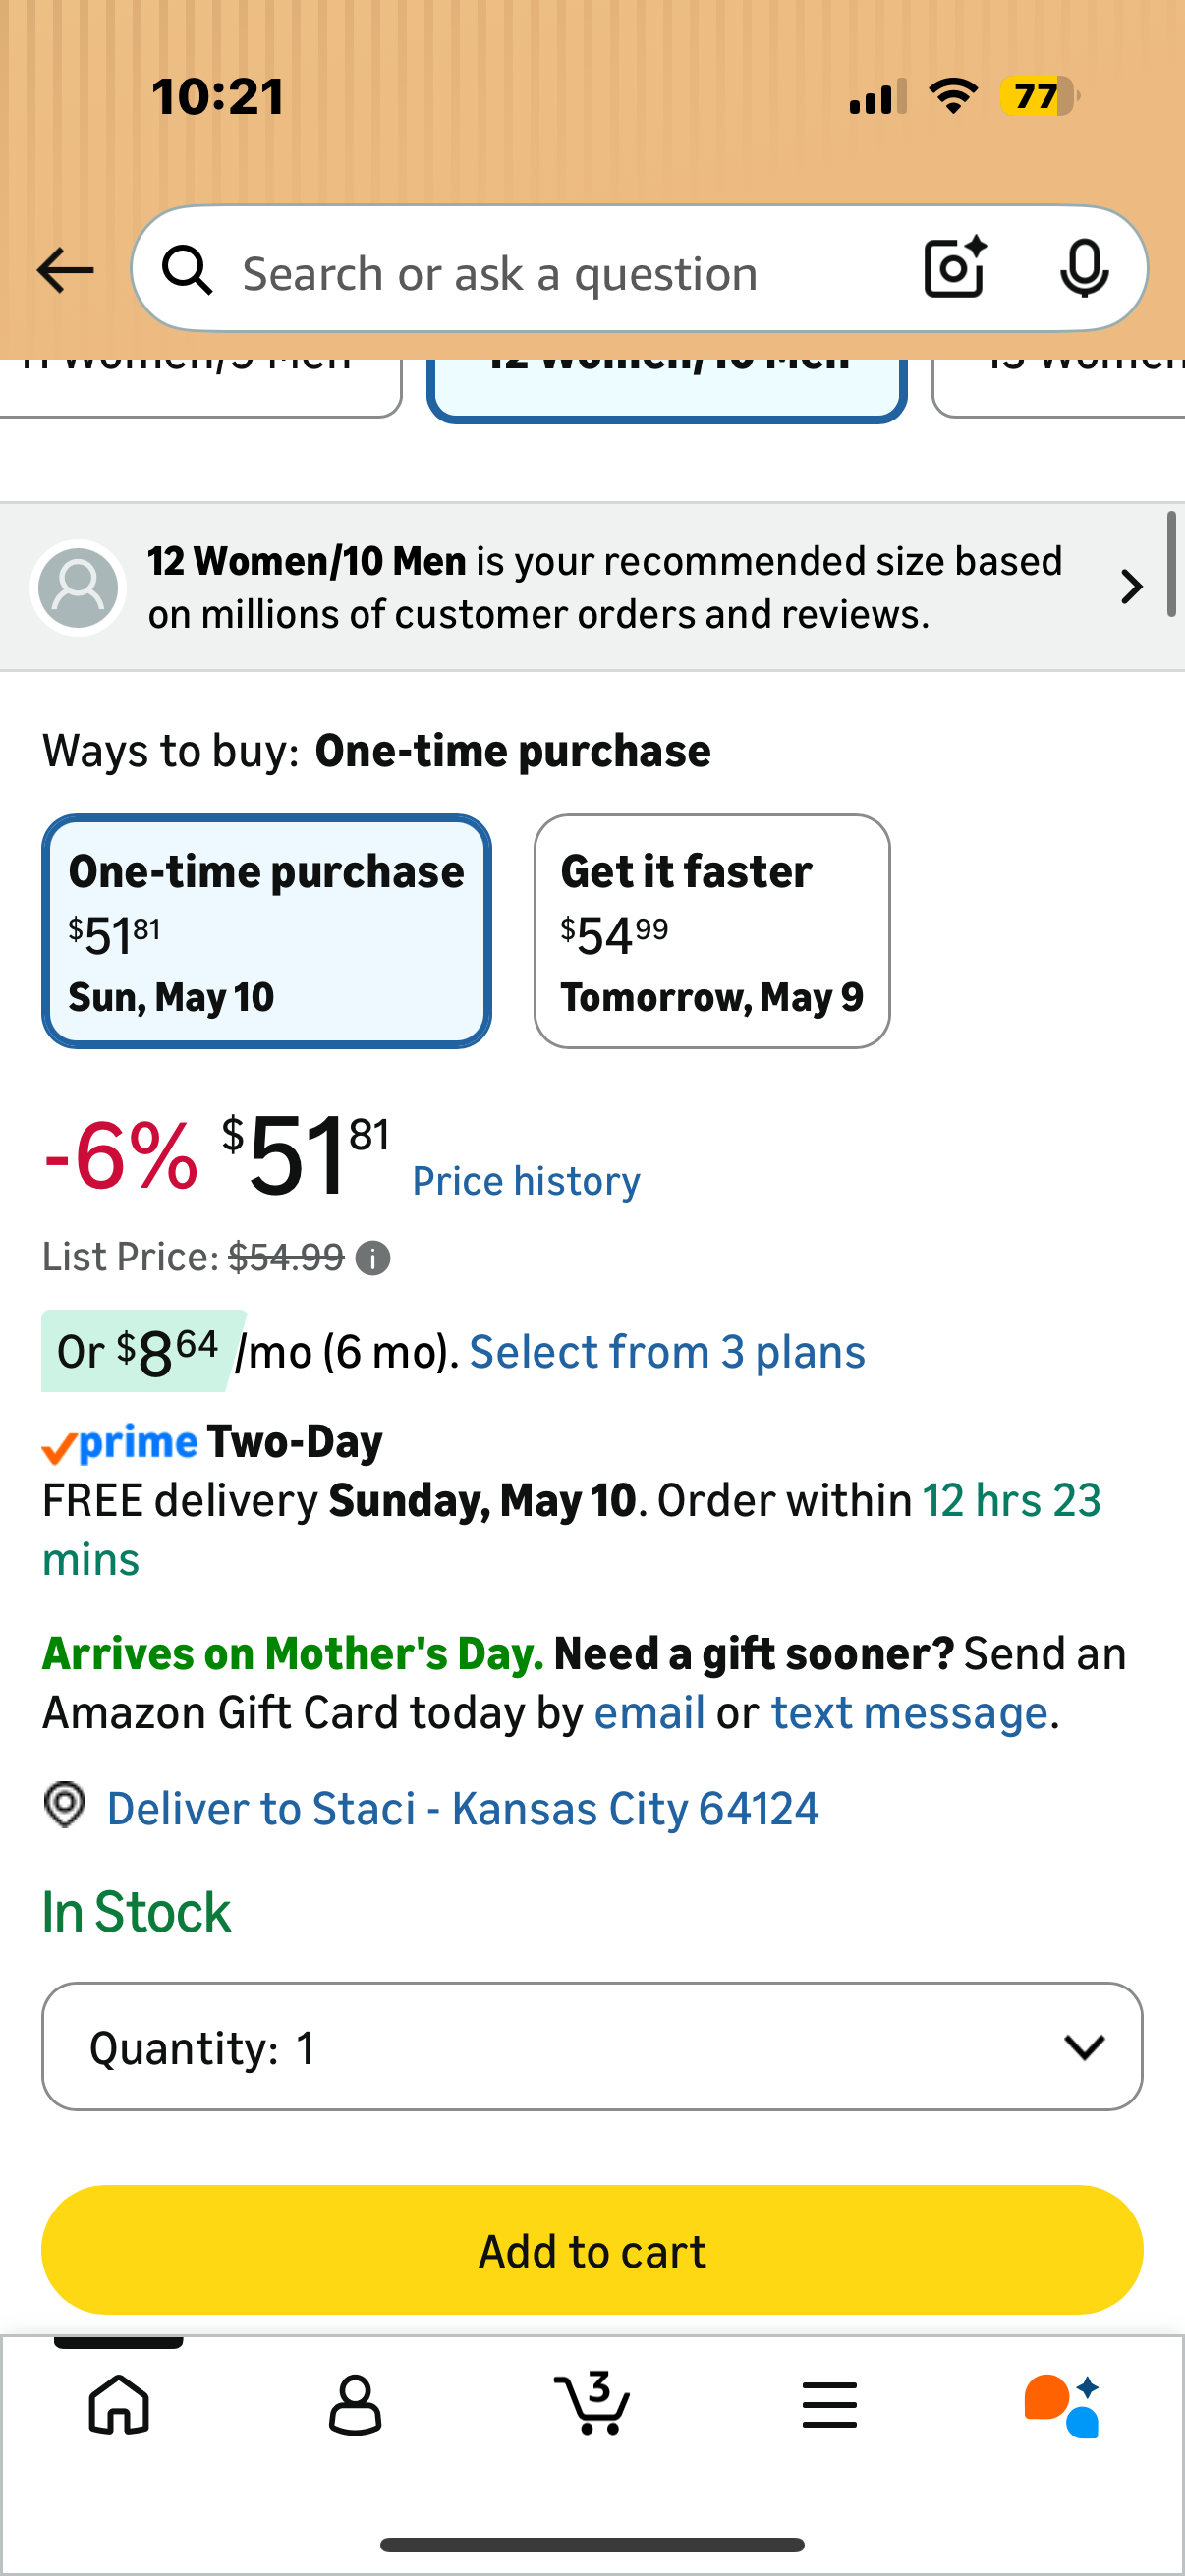Open the hamburger menu icon
Viewport: 1185px width, 2576px height.
(829, 2404)
